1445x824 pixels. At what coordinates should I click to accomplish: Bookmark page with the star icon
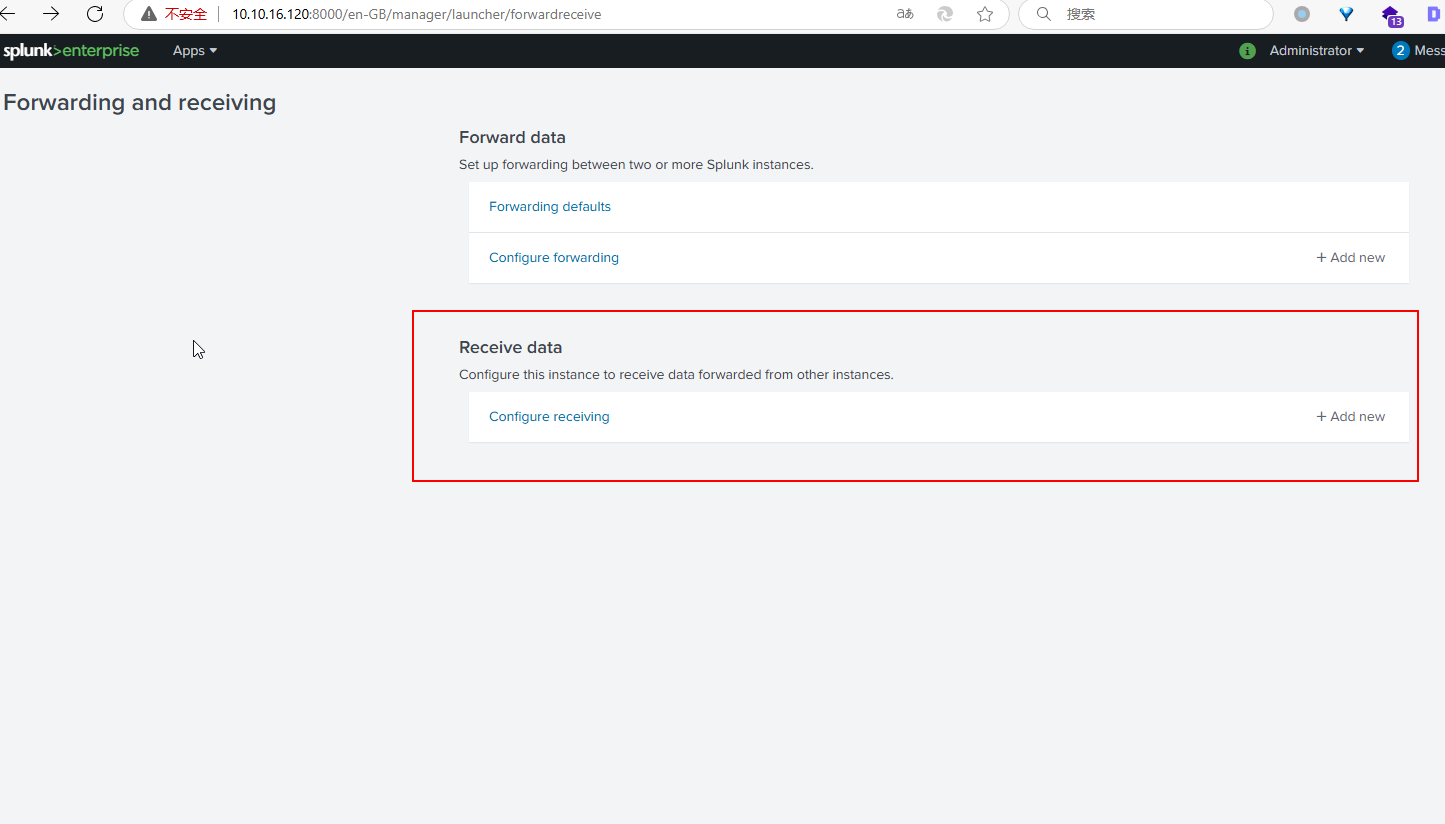pyautogui.click(x=985, y=14)
